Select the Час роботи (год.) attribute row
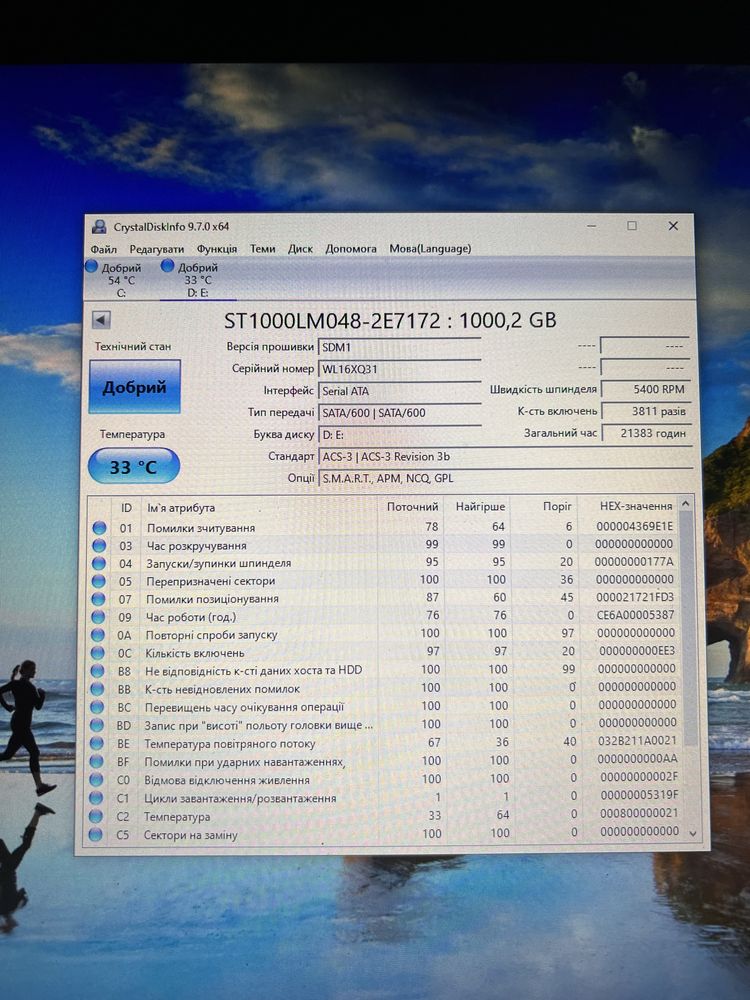The image size is (750, 1000). tap(385, 616)
